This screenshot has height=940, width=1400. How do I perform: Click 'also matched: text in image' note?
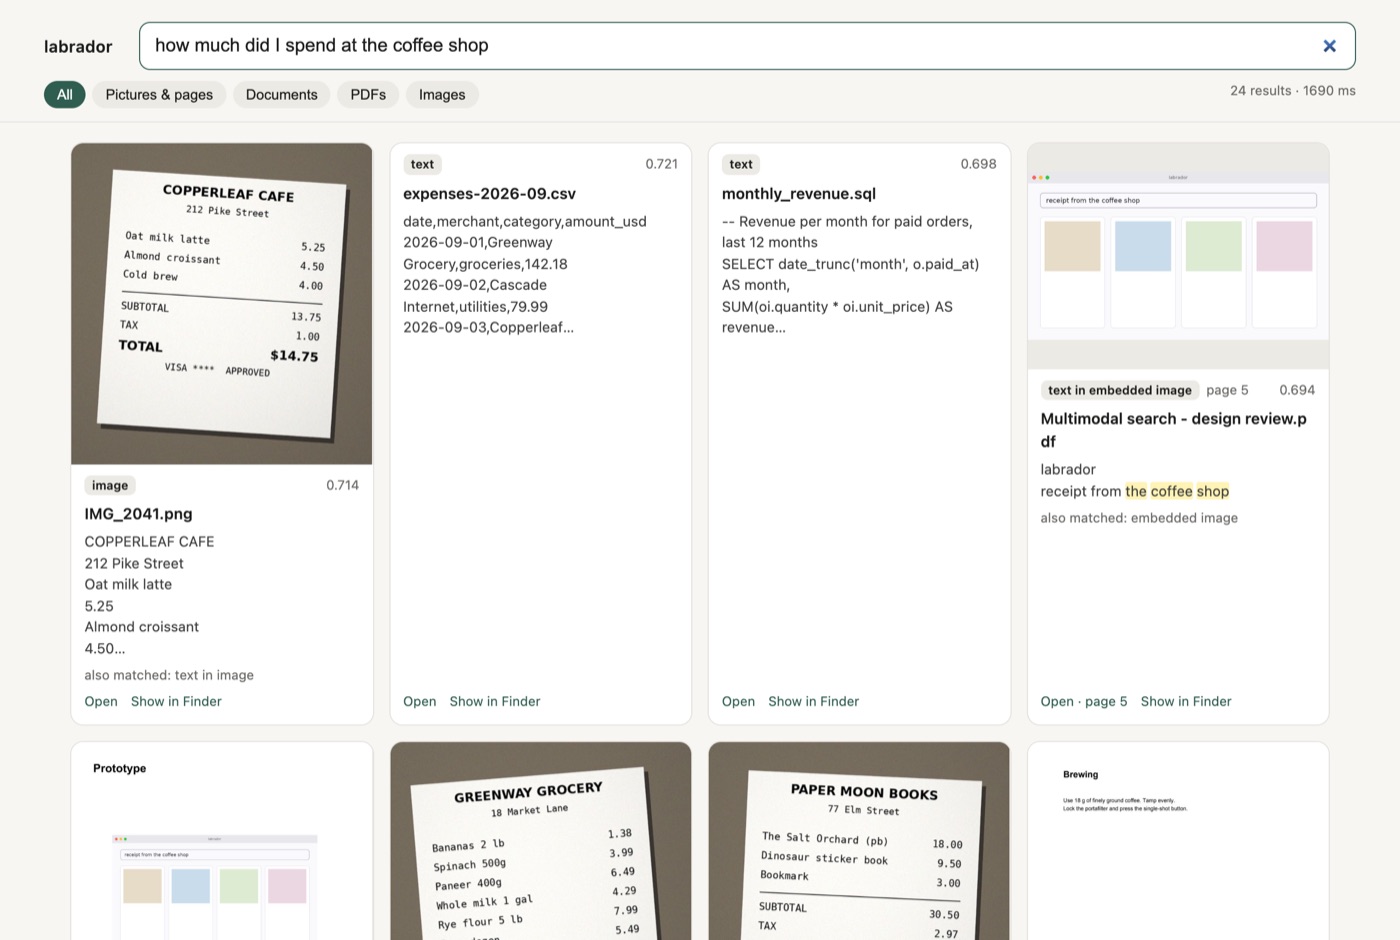[169, 675]
